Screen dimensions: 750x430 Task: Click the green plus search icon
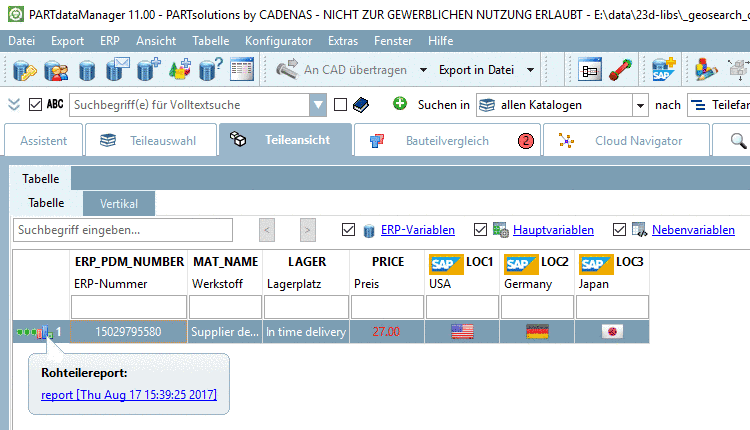[400, 103]
